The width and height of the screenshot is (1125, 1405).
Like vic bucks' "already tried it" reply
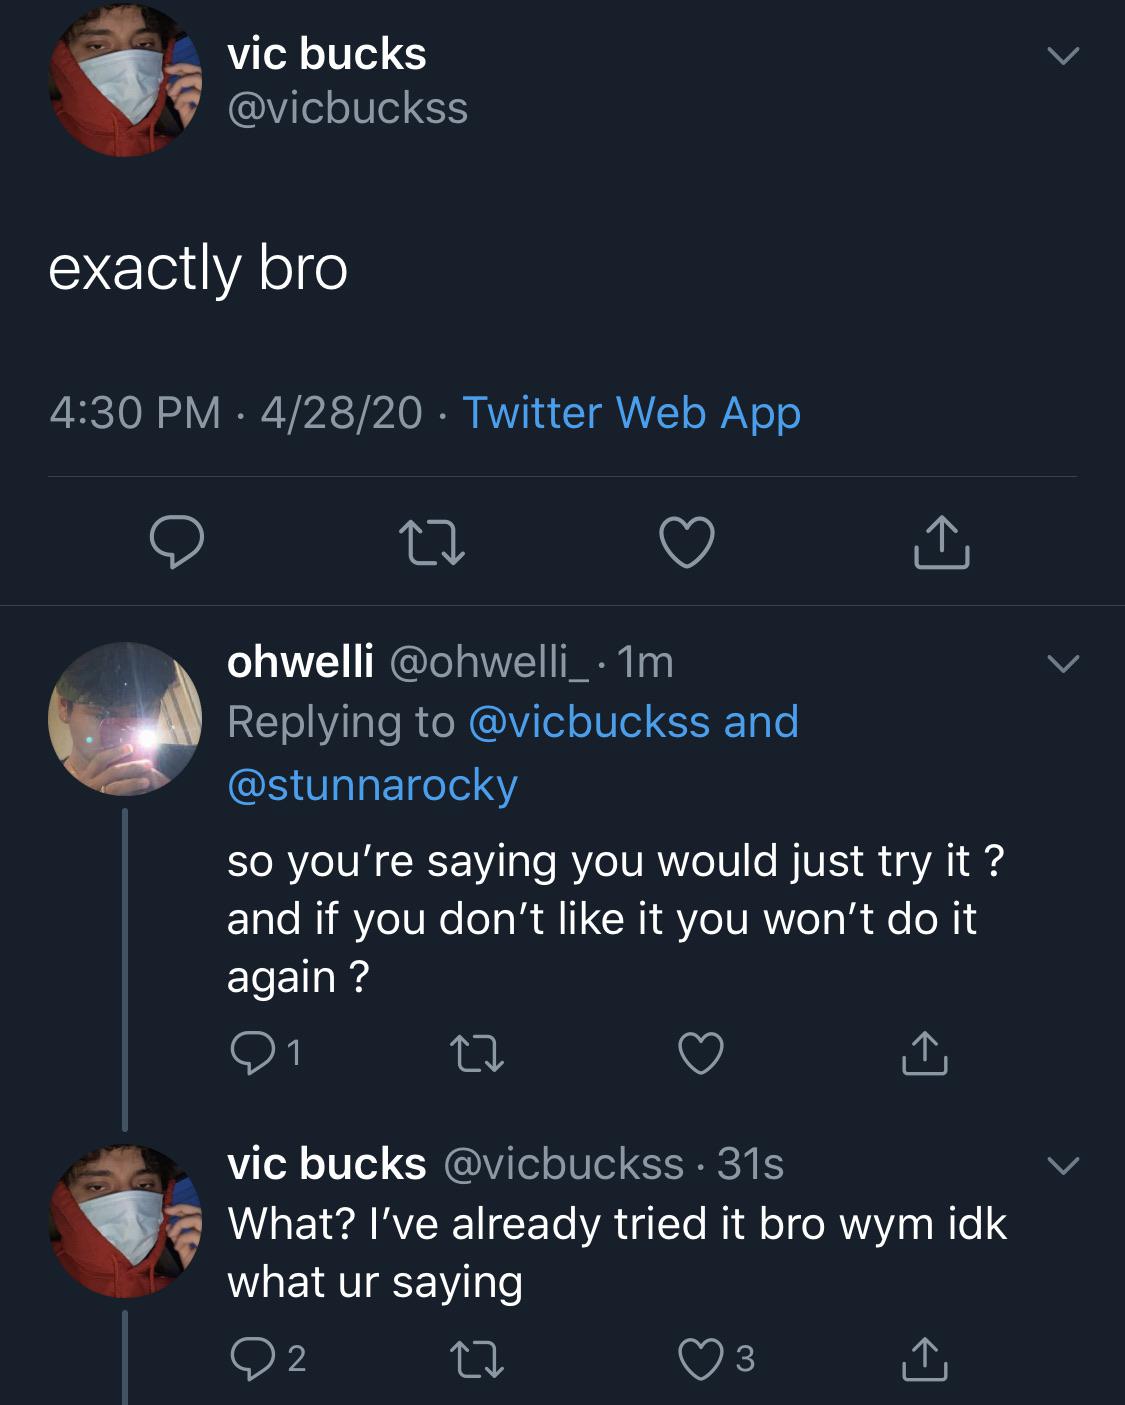tap(700, 1358)
